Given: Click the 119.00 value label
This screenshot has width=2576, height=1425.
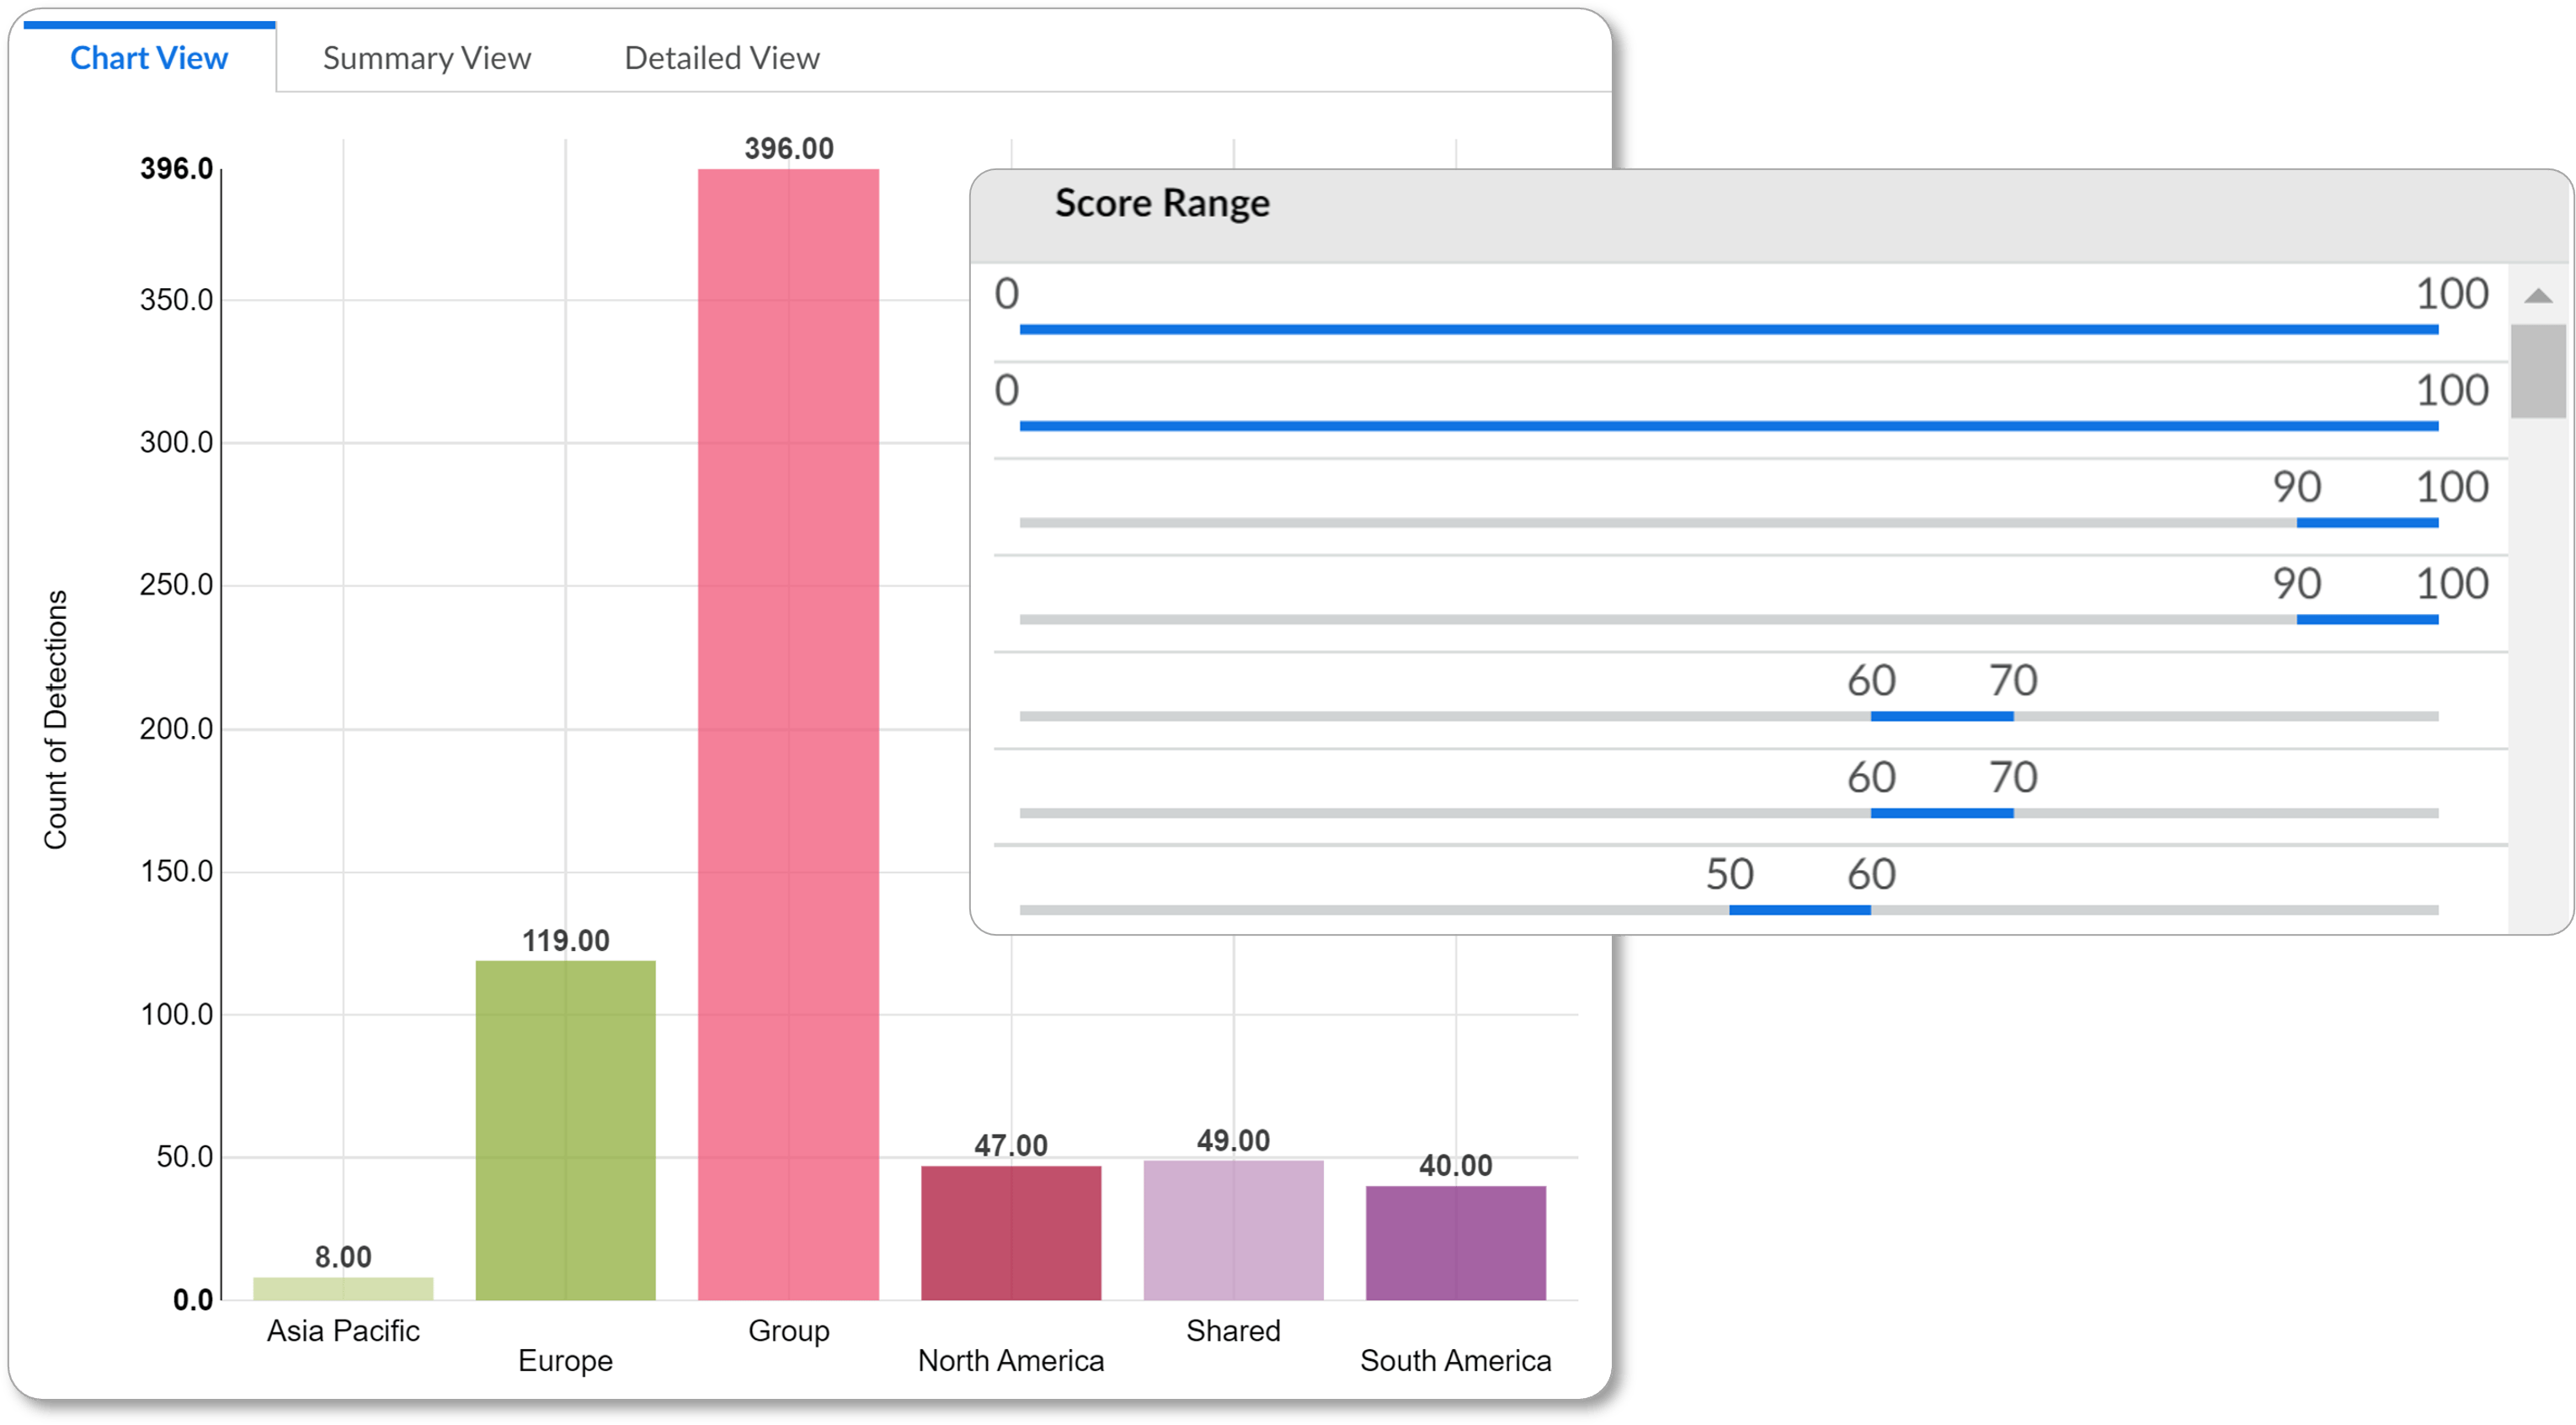Looking at the screenshot, I should [566, 941].
